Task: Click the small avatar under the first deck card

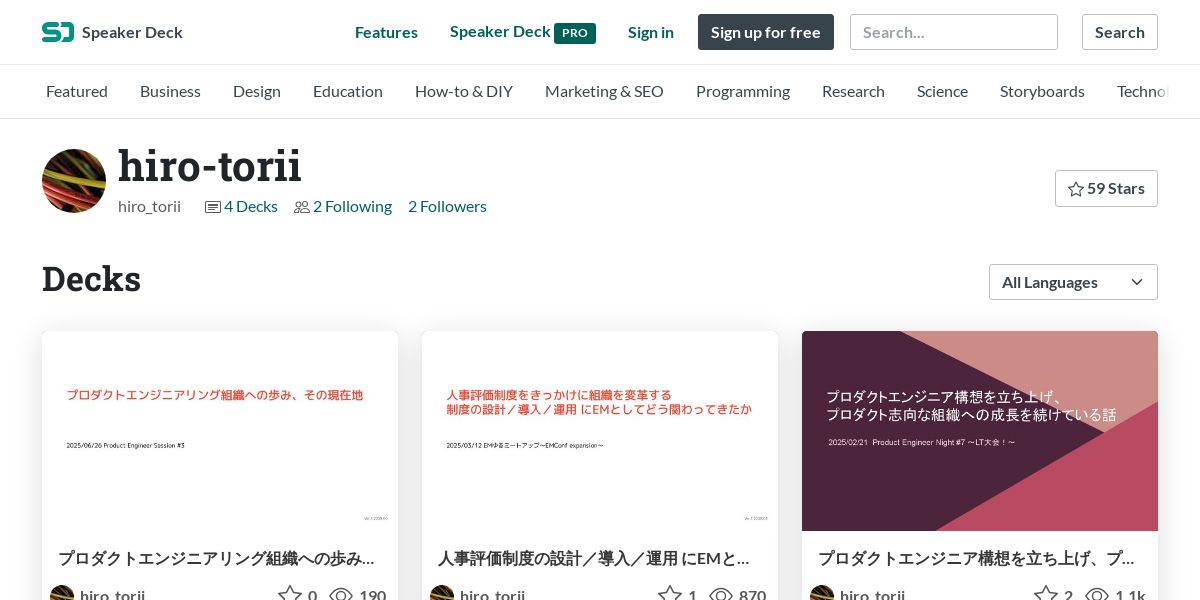Action: click(x=62, y=593)
